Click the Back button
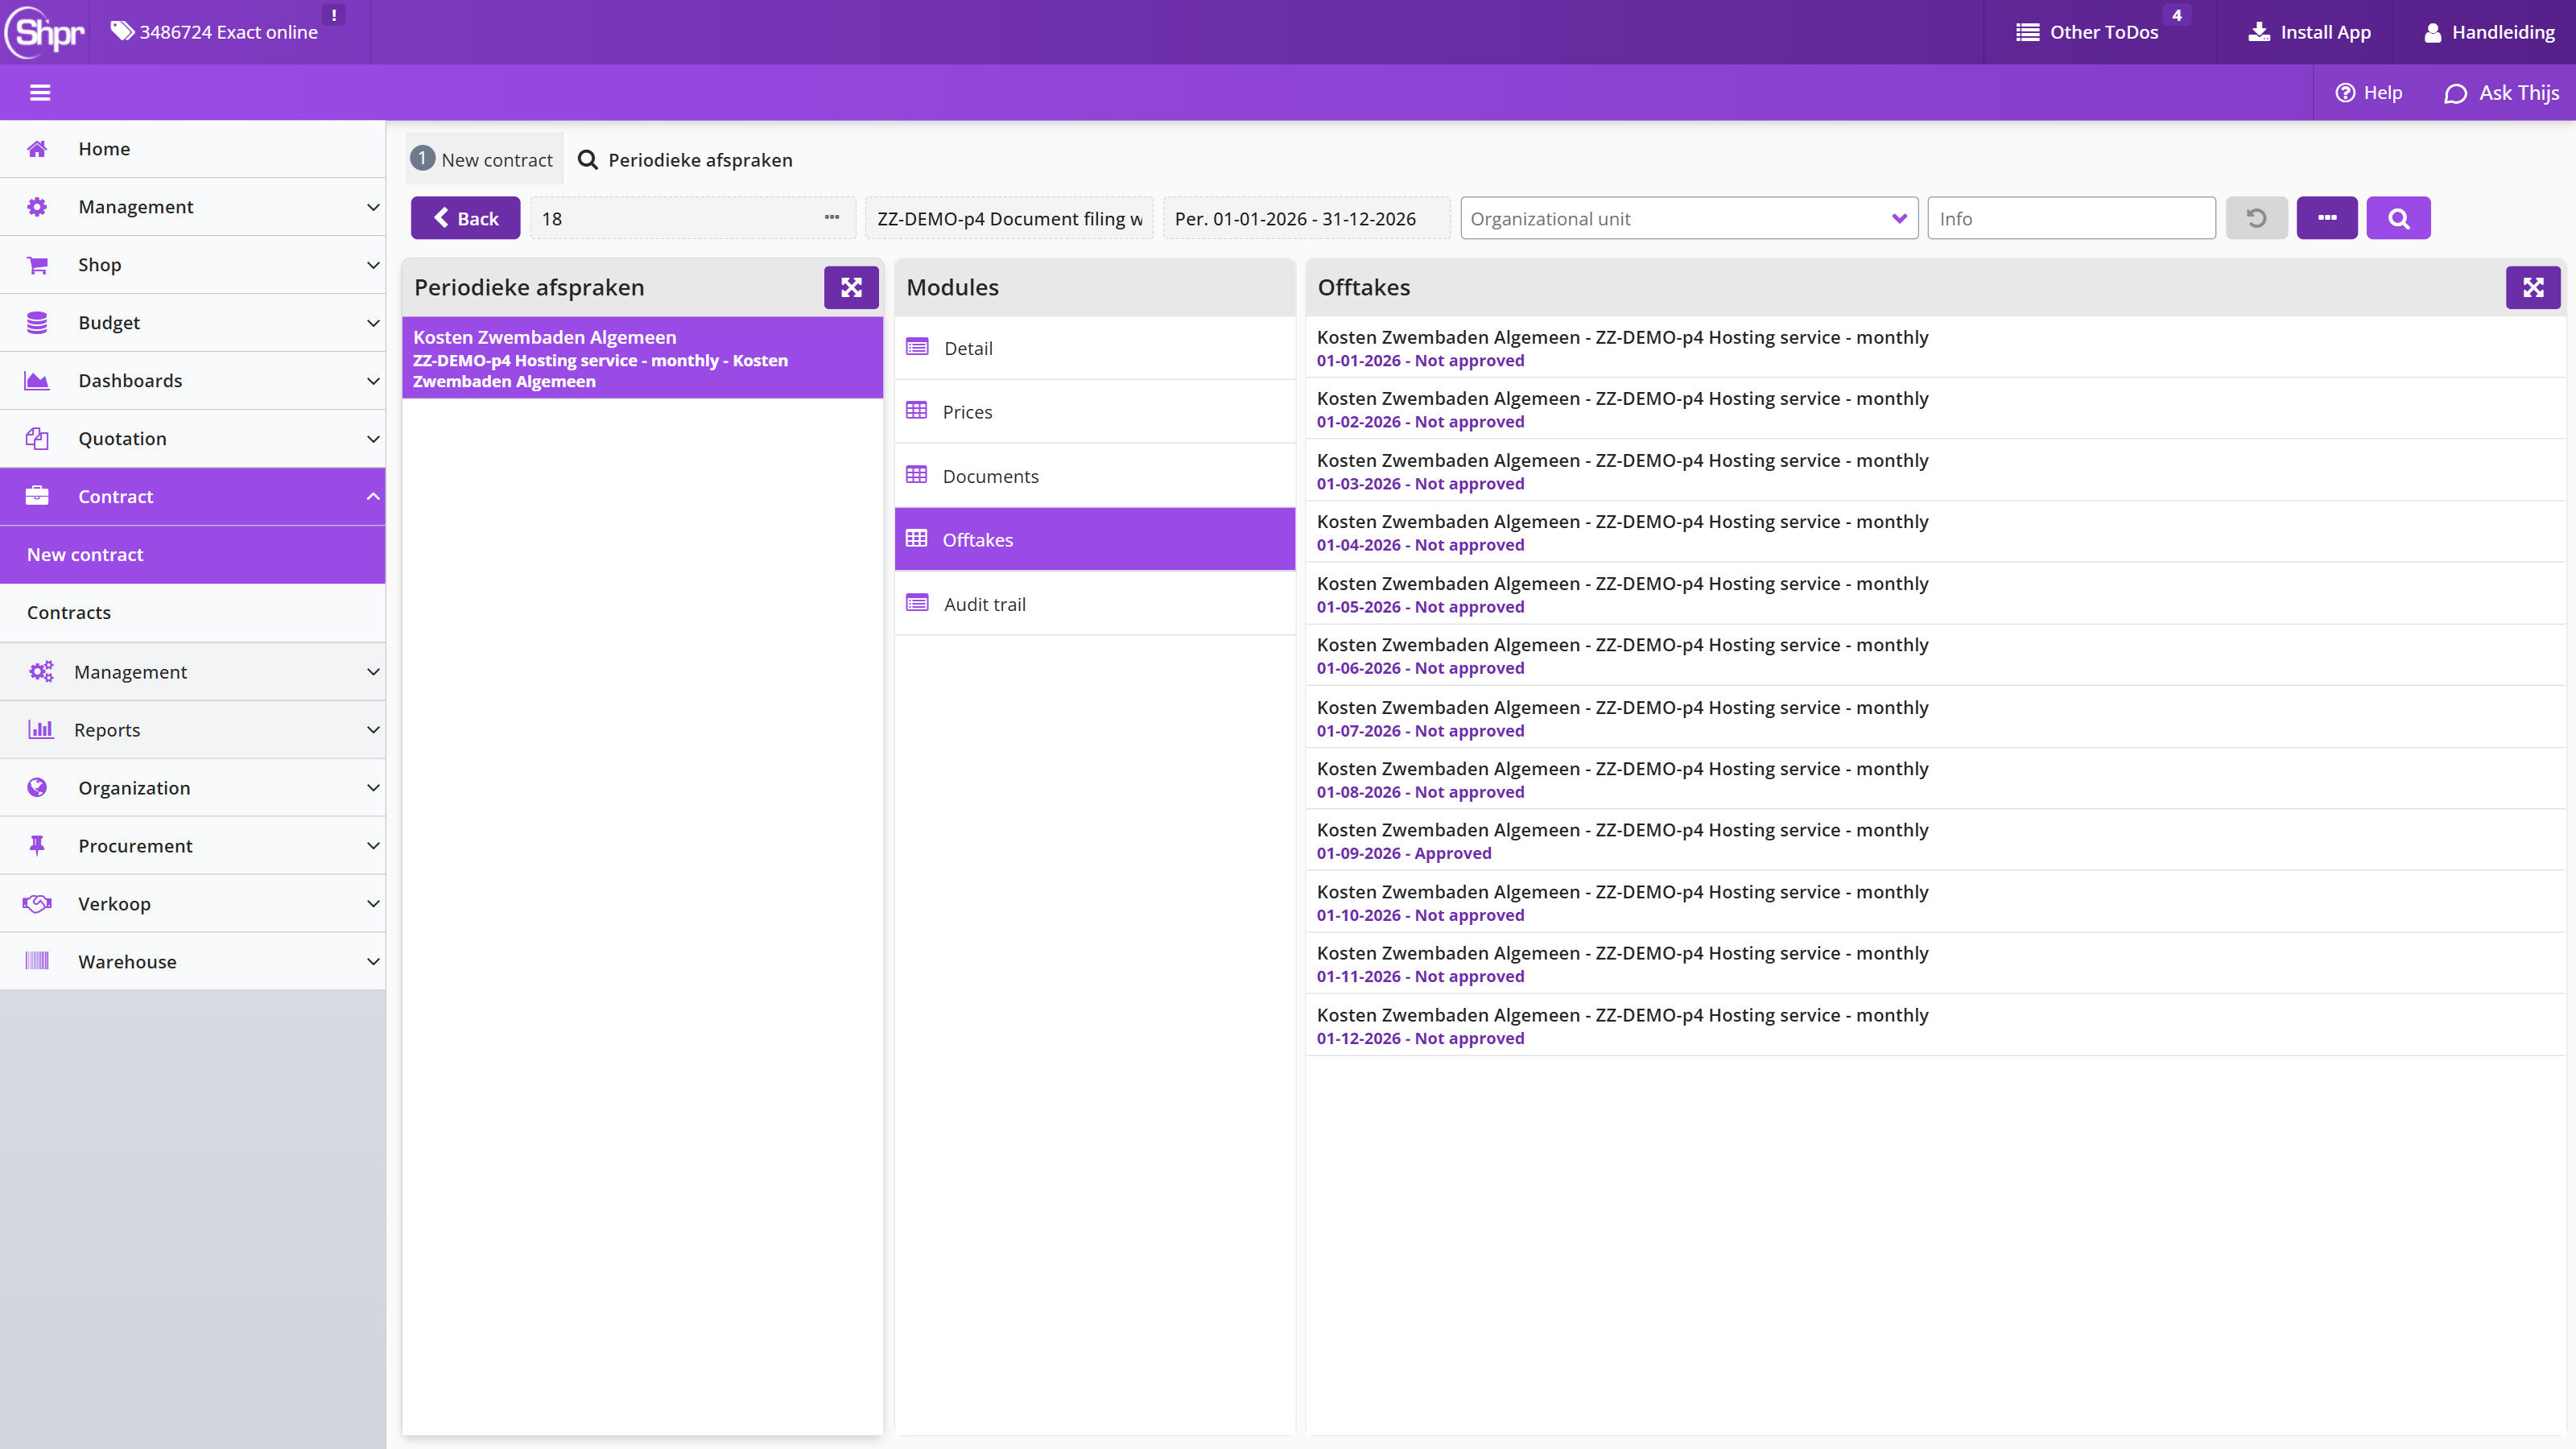2576x1449 pixels. click(466, 218)
